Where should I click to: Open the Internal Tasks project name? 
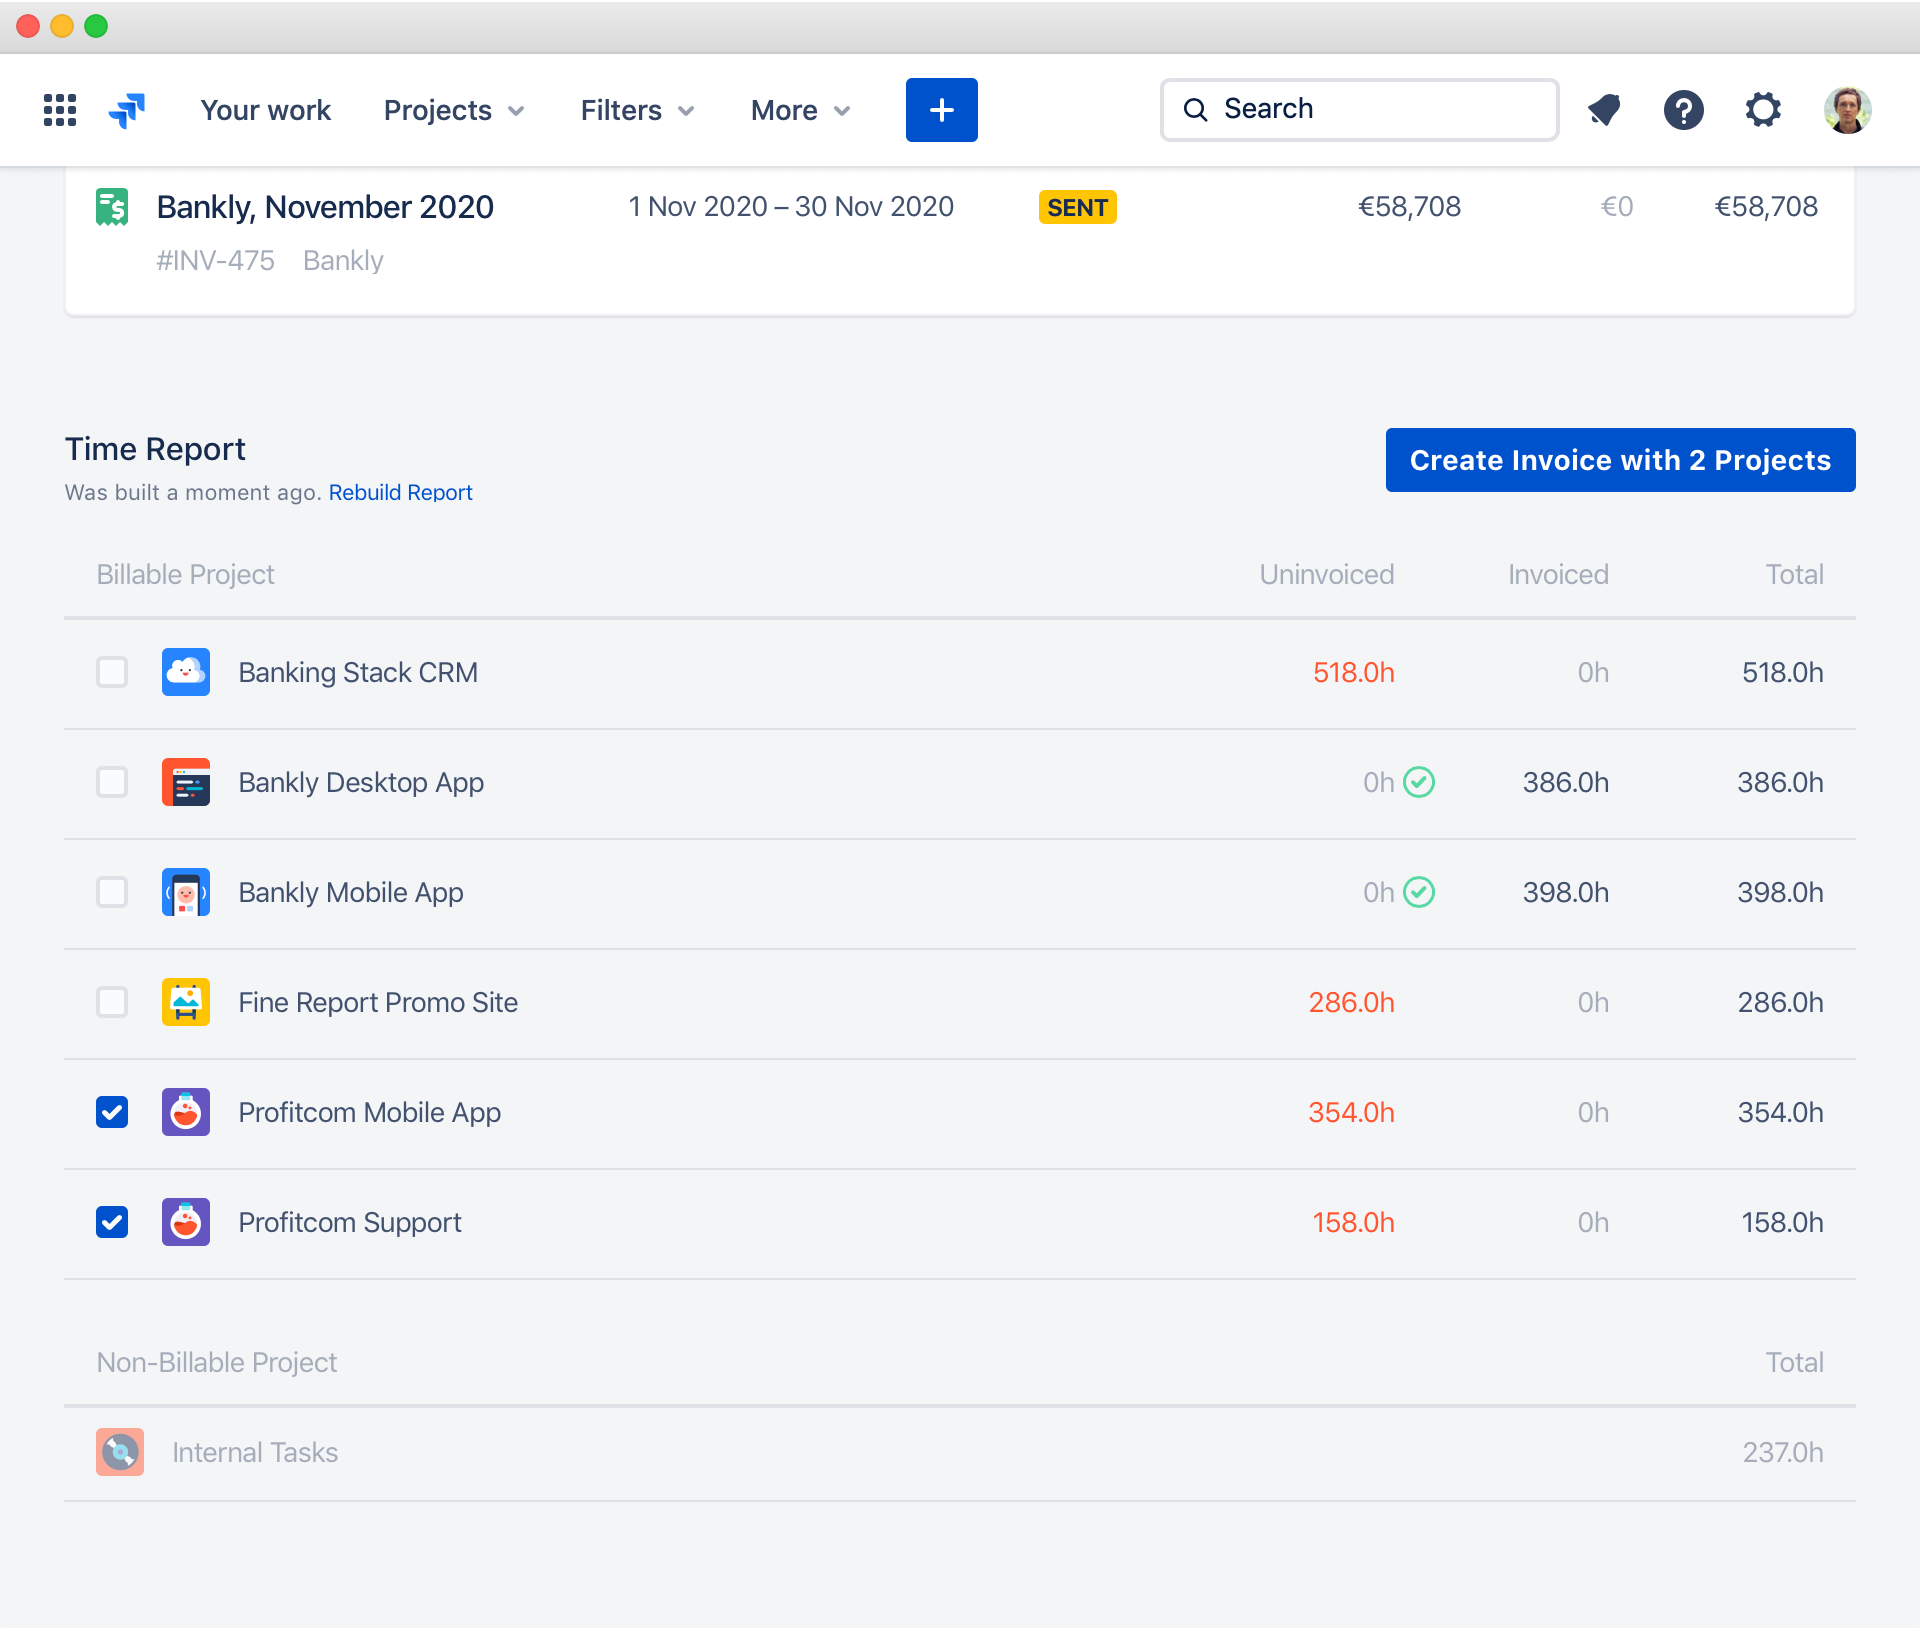click(255, 1452)
